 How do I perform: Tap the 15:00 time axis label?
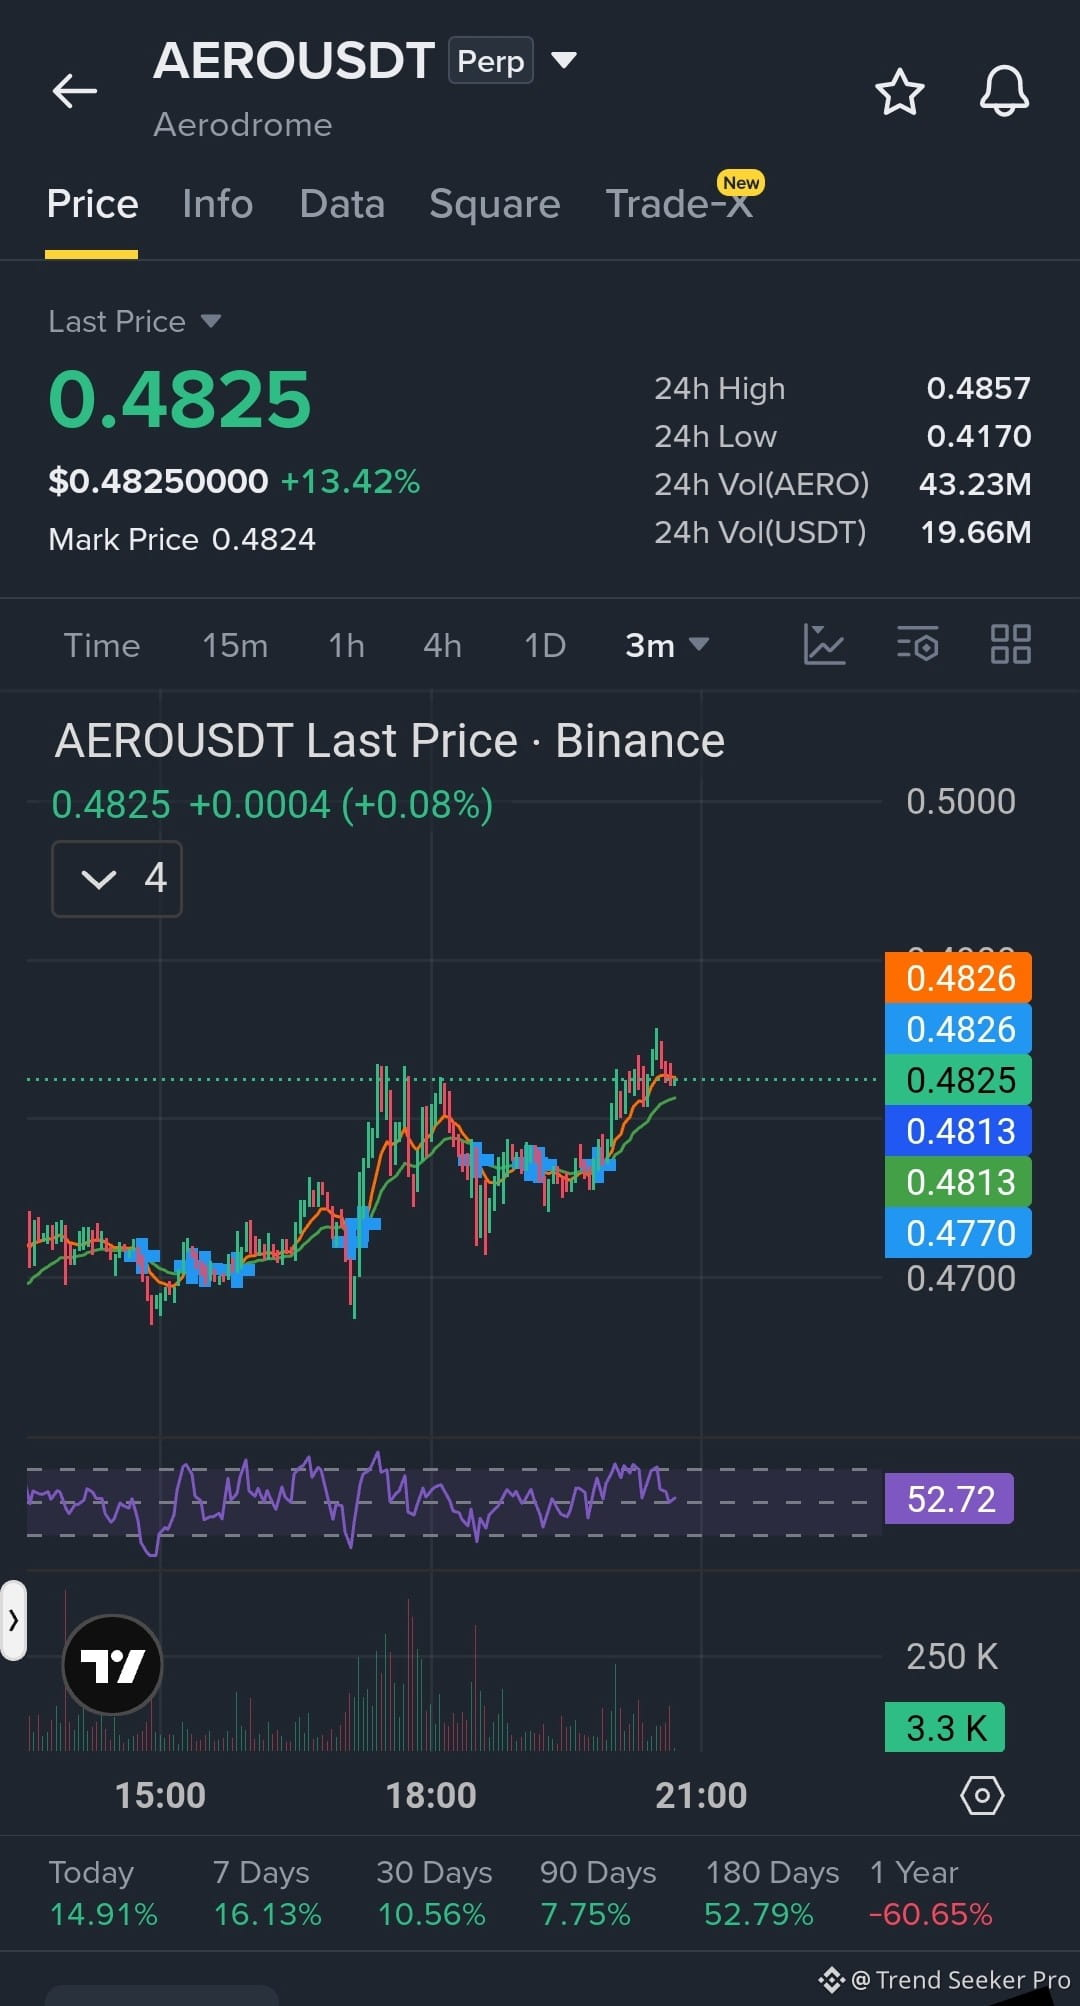(x=160, y=1796)
